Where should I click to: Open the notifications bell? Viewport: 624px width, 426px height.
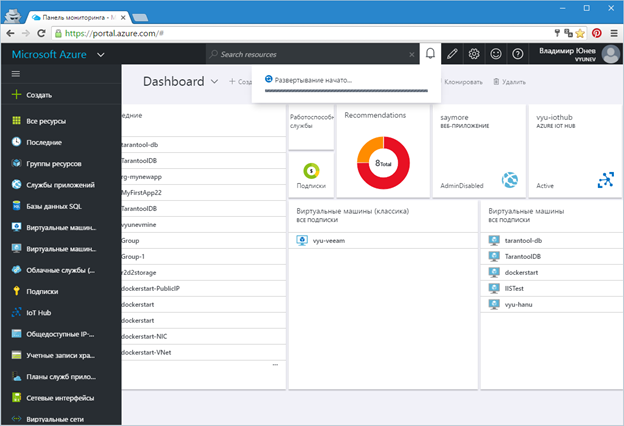pyautogui.click(x=430, y=53)
